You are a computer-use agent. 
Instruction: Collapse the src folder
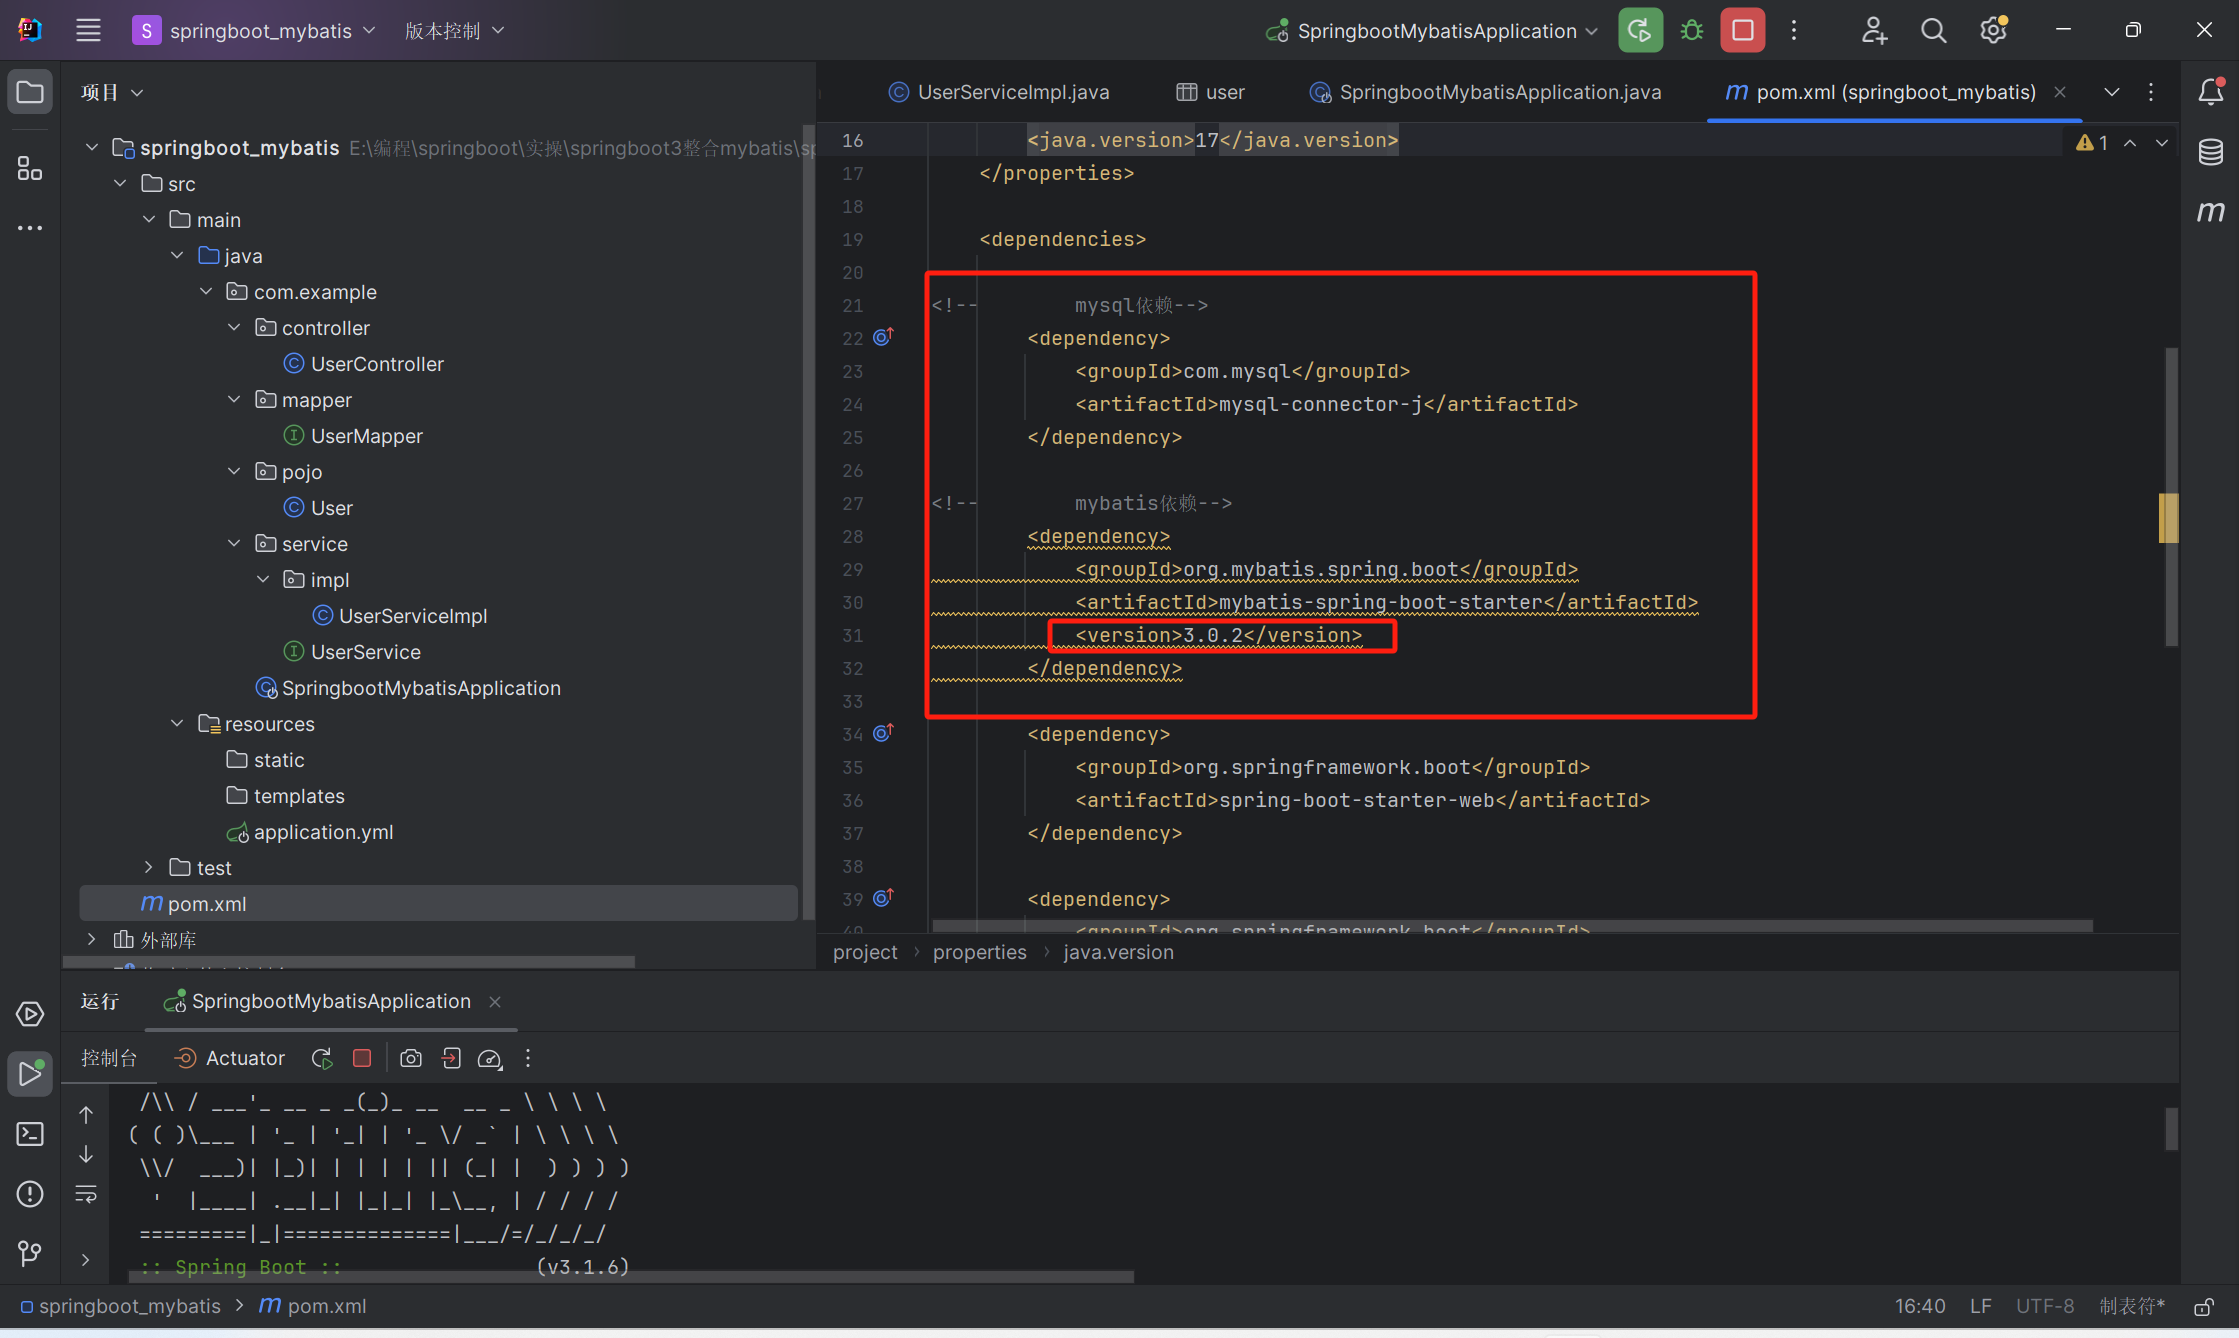pos(120,184)
